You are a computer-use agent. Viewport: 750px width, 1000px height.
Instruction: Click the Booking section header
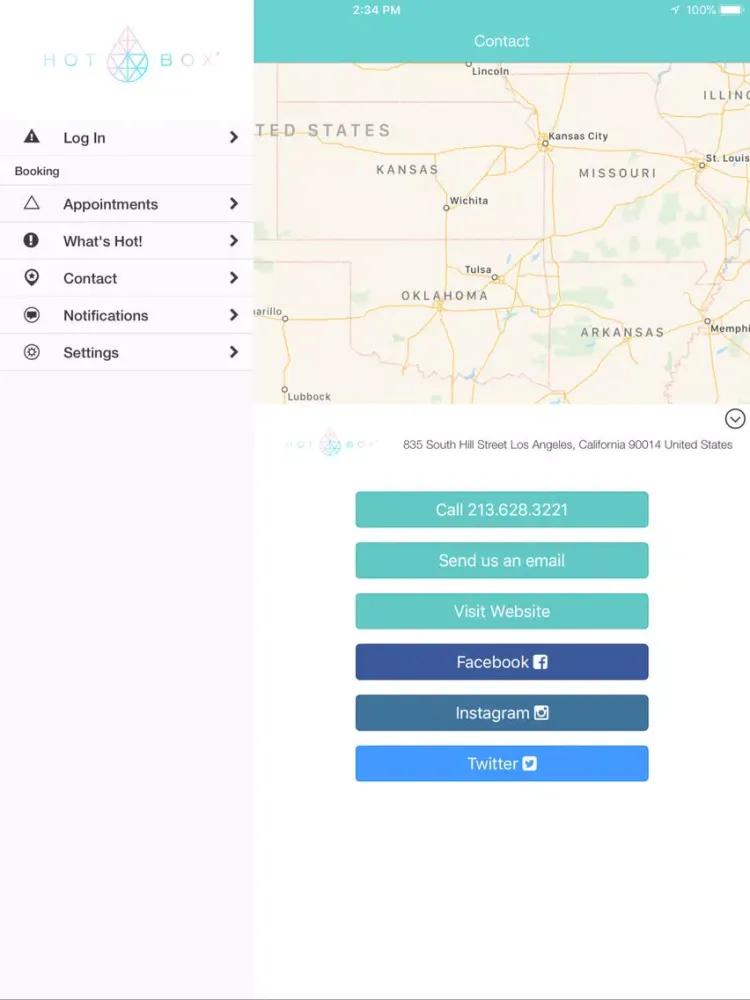37,171
